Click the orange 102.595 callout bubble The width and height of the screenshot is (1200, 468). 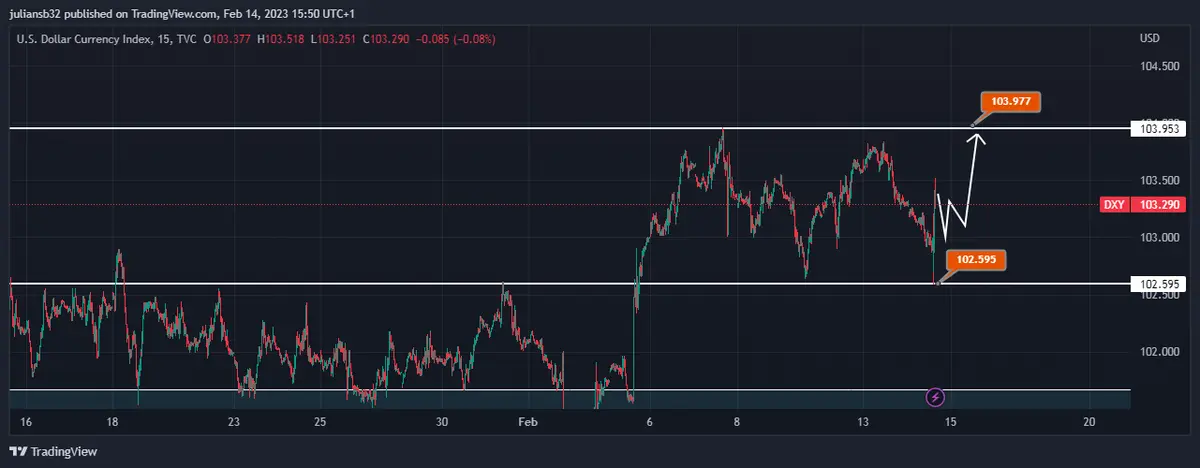point(975,258)
